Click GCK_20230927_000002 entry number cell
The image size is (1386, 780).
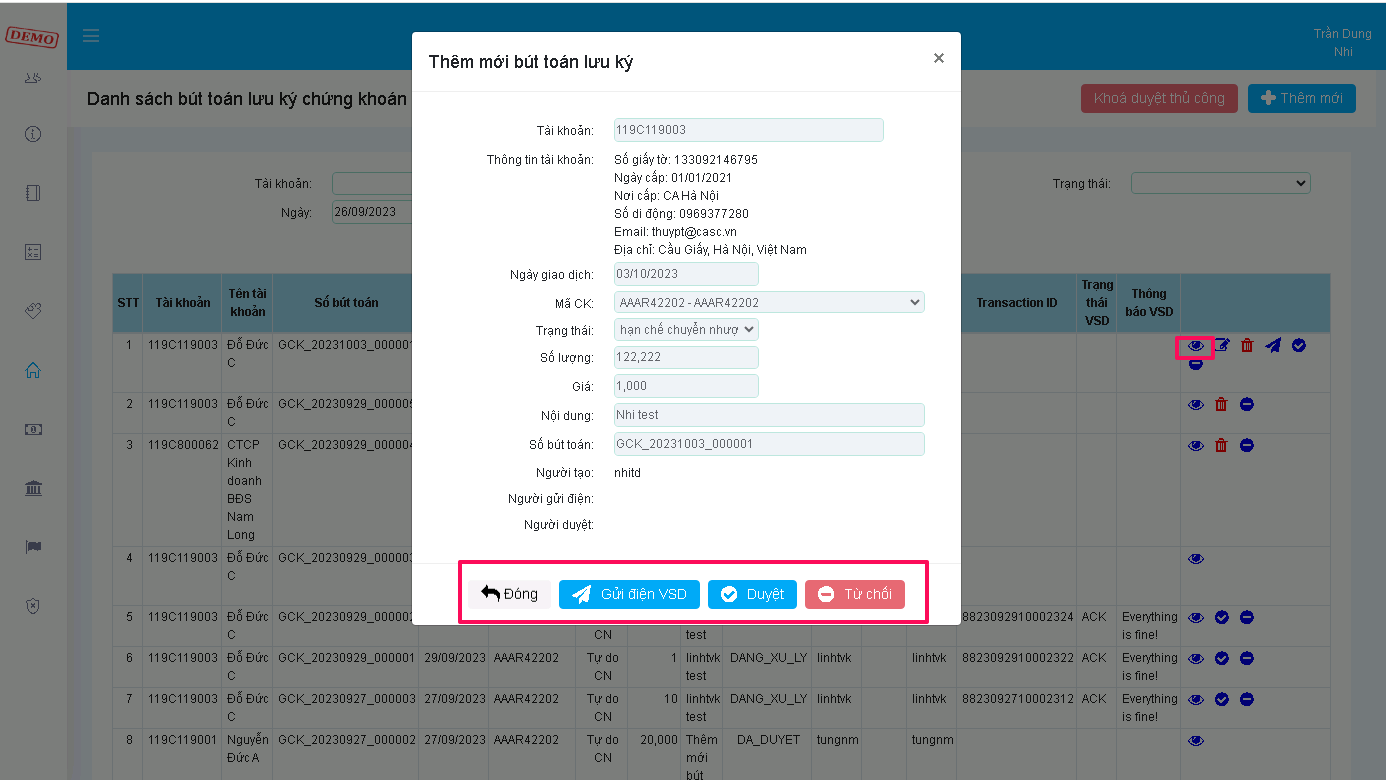coord(345,740)
